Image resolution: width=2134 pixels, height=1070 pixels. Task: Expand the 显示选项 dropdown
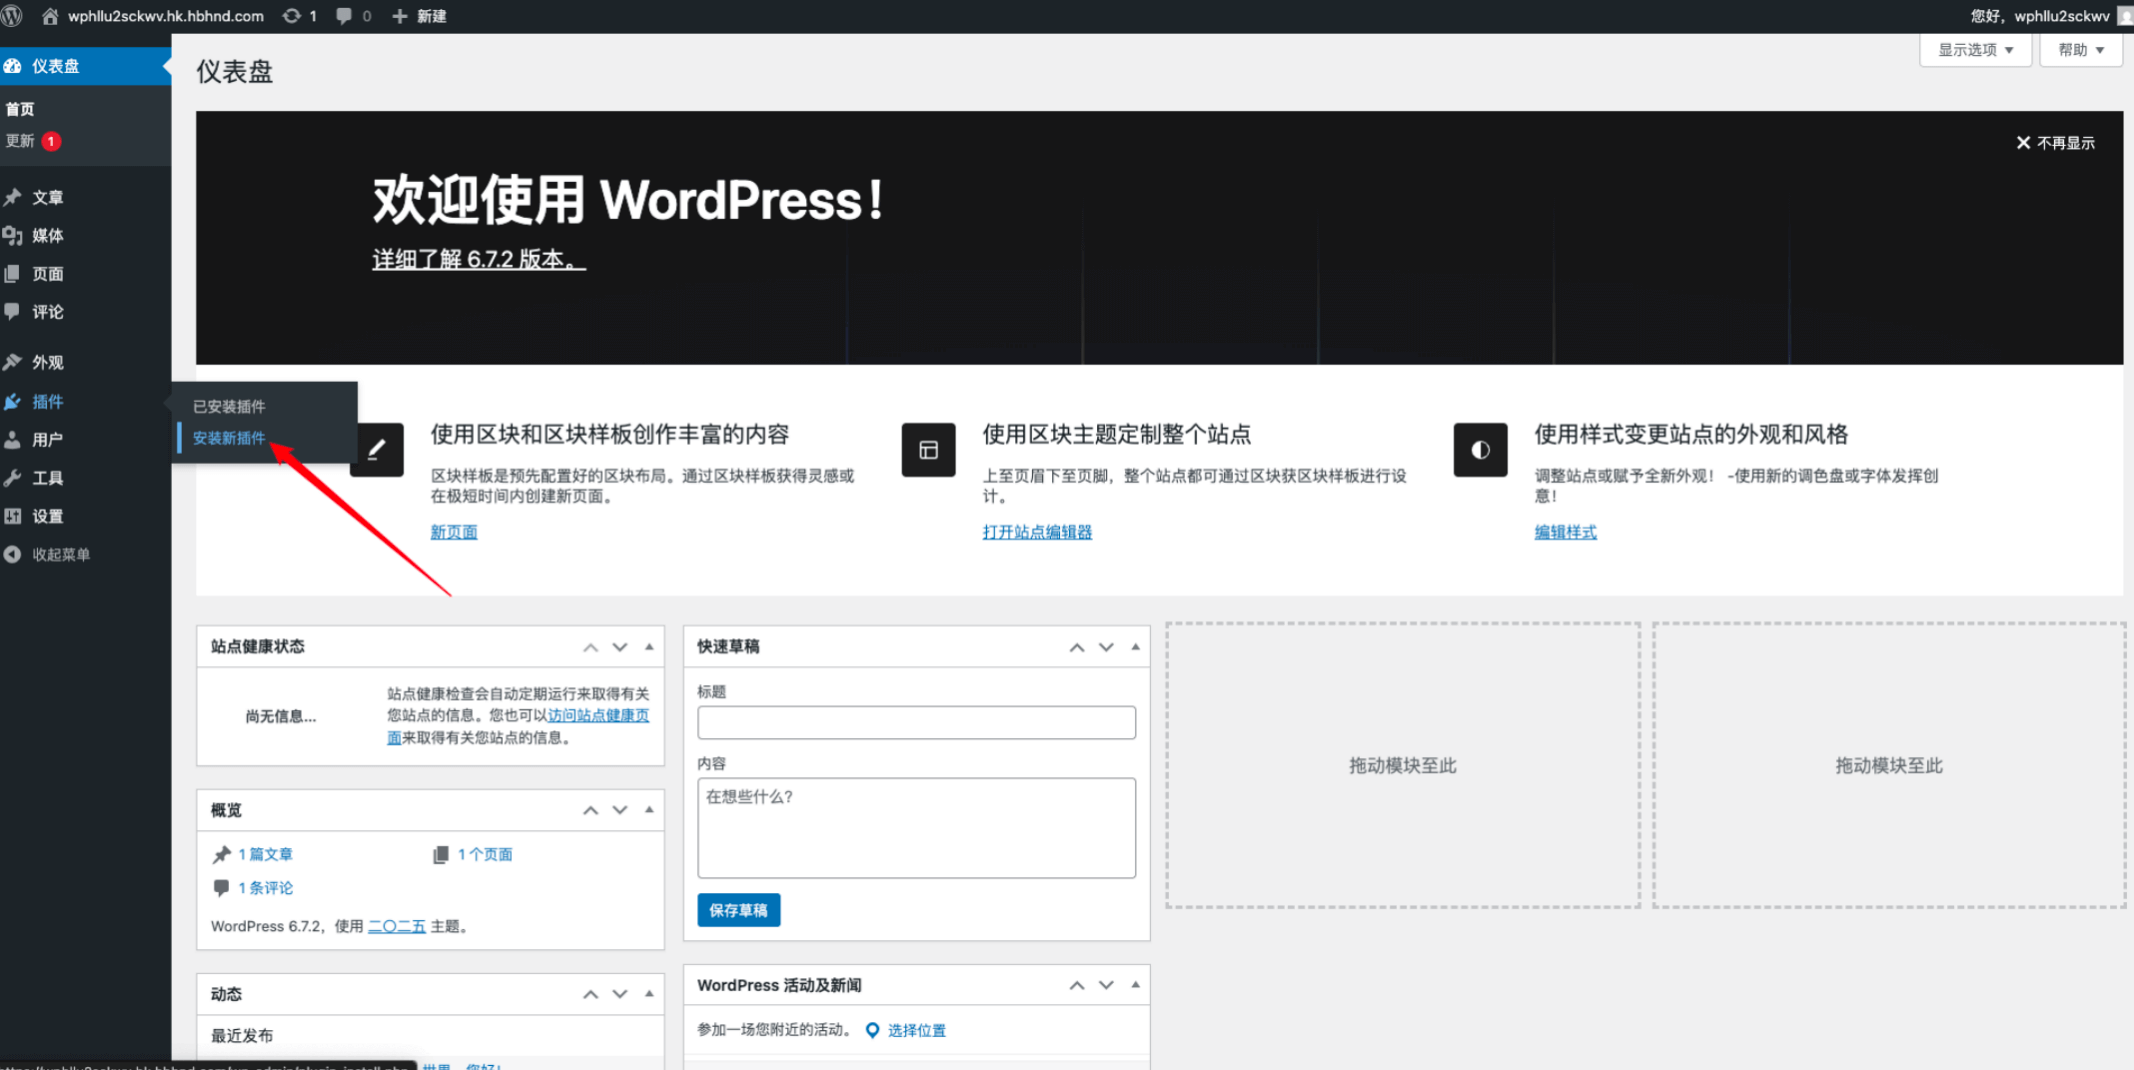tap(1975, 50)
